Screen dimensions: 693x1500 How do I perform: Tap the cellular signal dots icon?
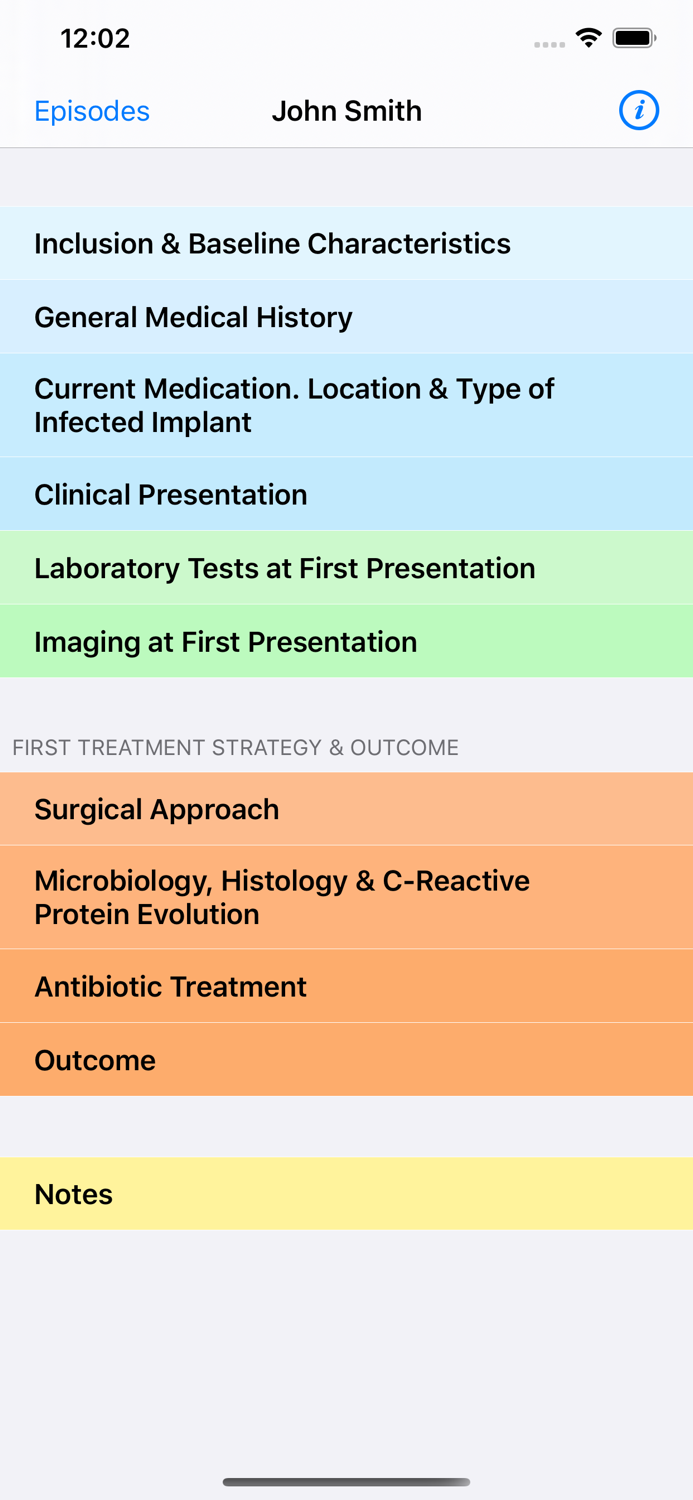(x=549, y=44)
